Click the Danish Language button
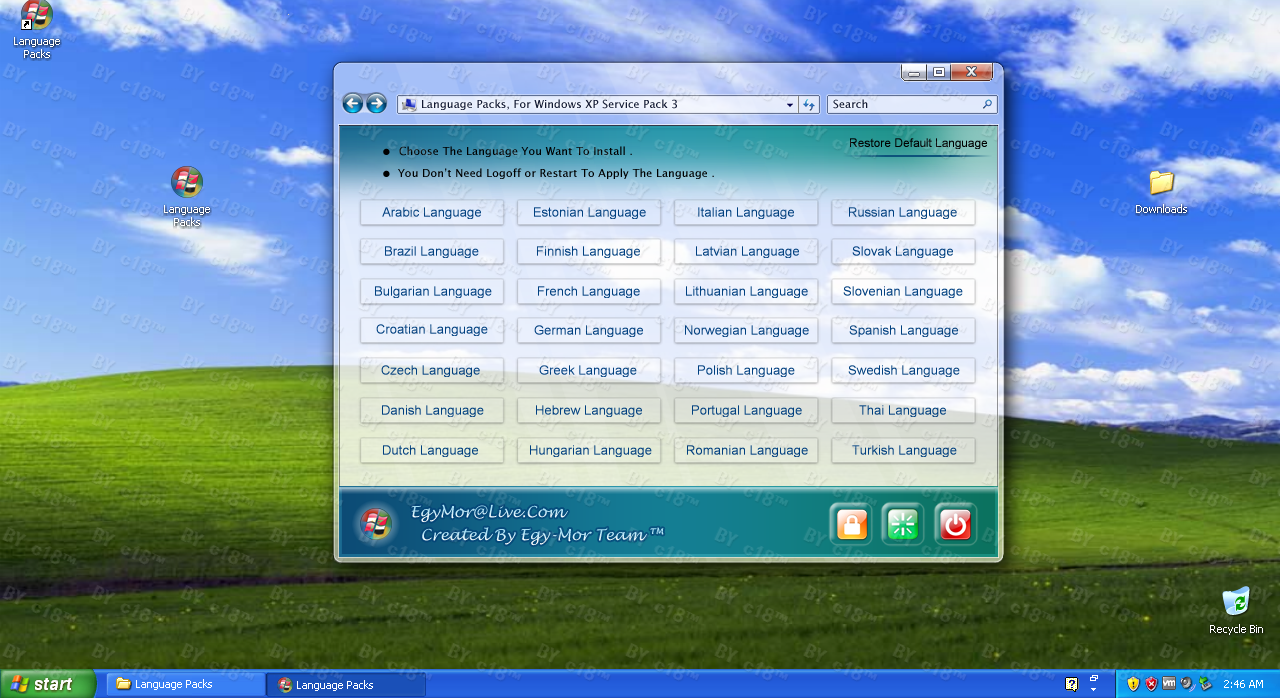 click(x=432, y=410)
